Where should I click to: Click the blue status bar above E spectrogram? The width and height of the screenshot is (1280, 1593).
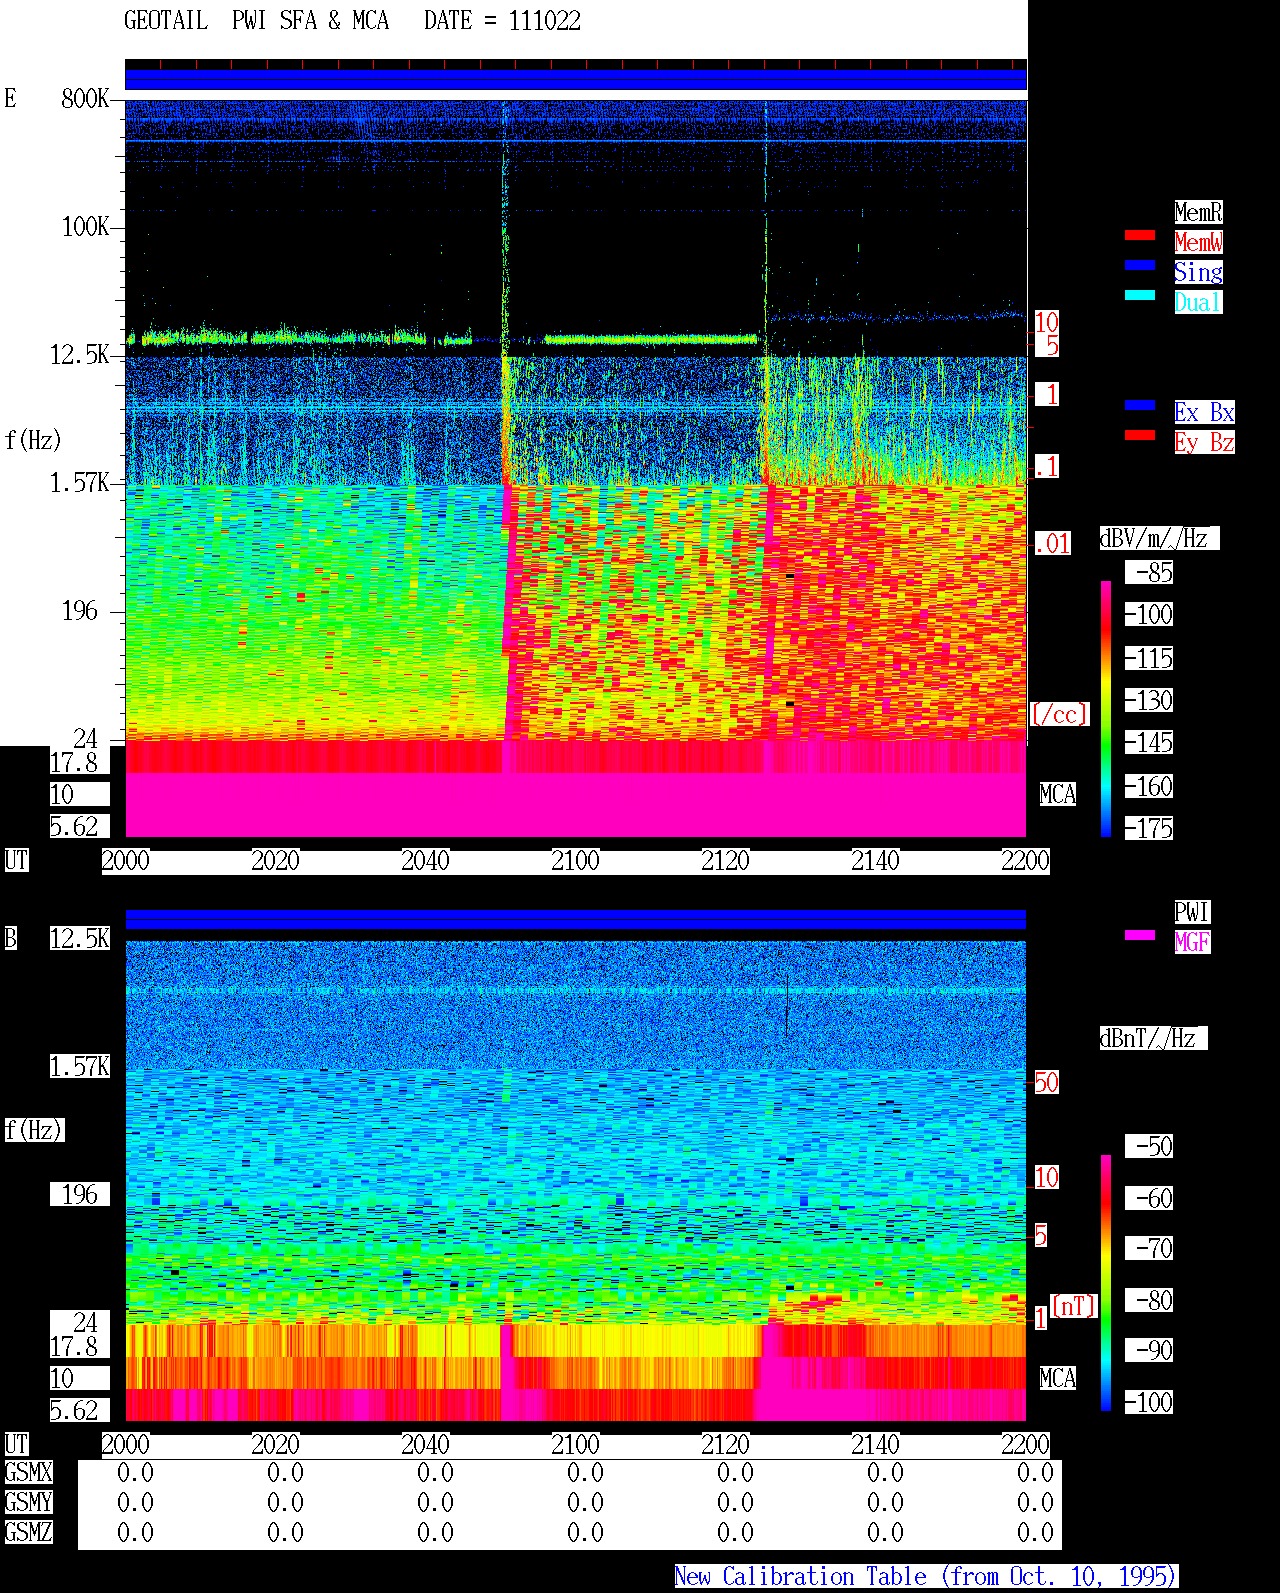pyautogui.click(x=576, y=79)
